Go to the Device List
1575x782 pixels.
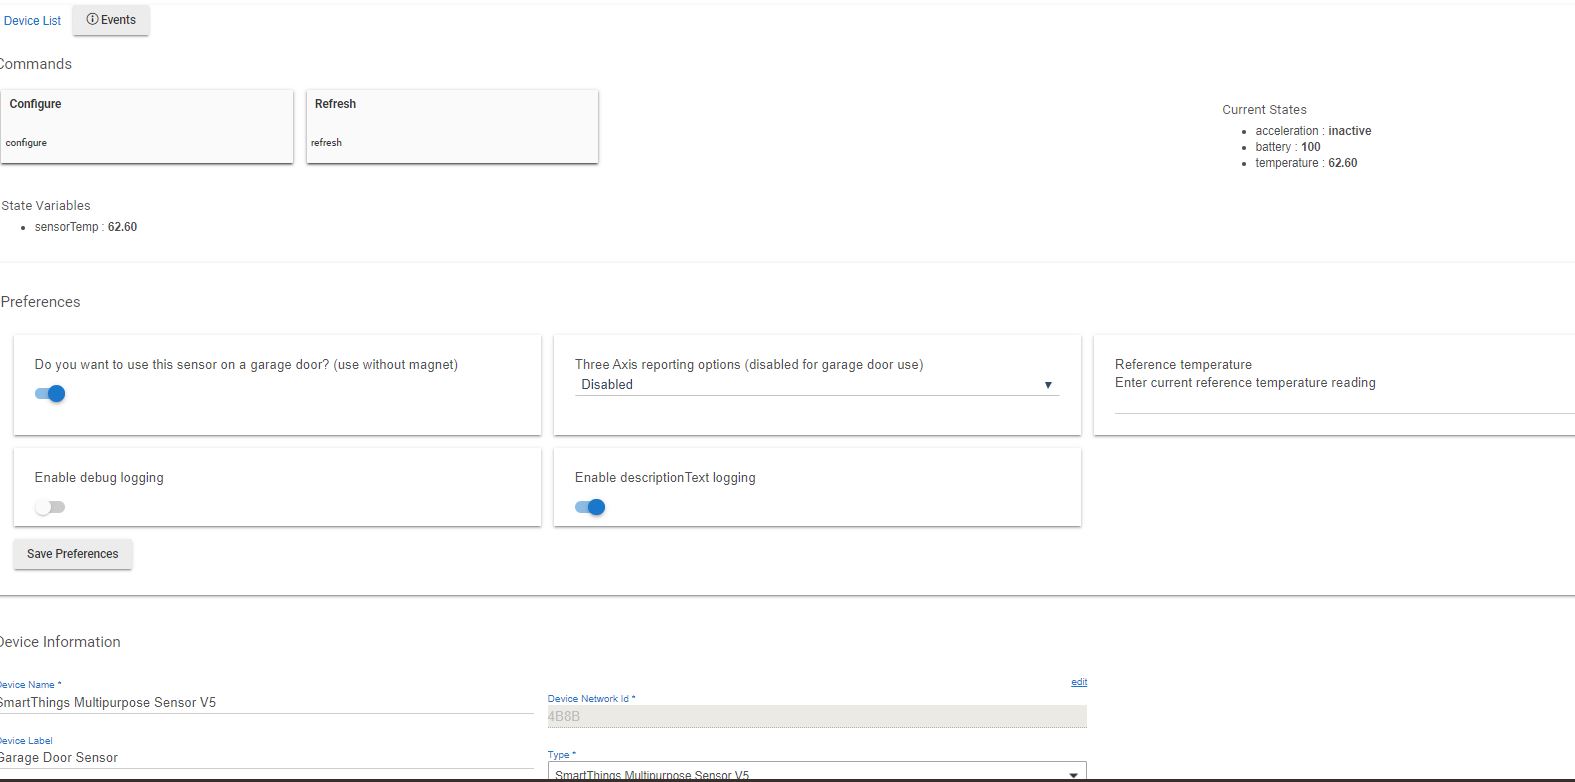33,21
